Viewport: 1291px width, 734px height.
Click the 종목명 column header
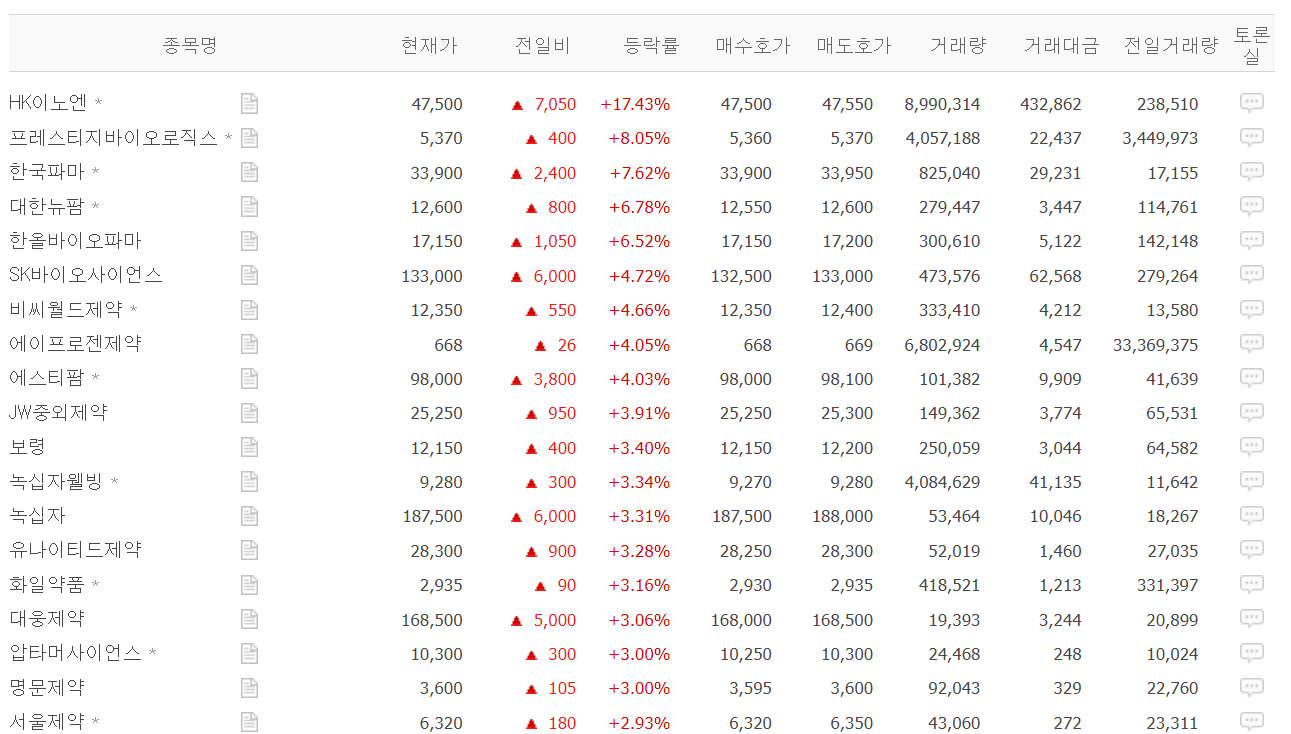[x=190, y=45]
